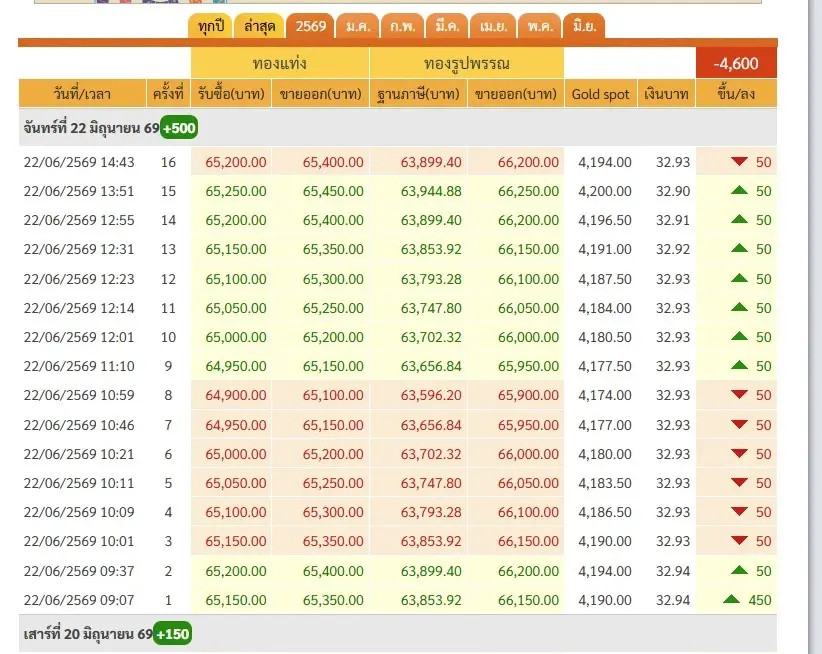Viewport: 822px width, 654px height.
Task: Click the red down arrow in row 5
Action: click(739, 482)
